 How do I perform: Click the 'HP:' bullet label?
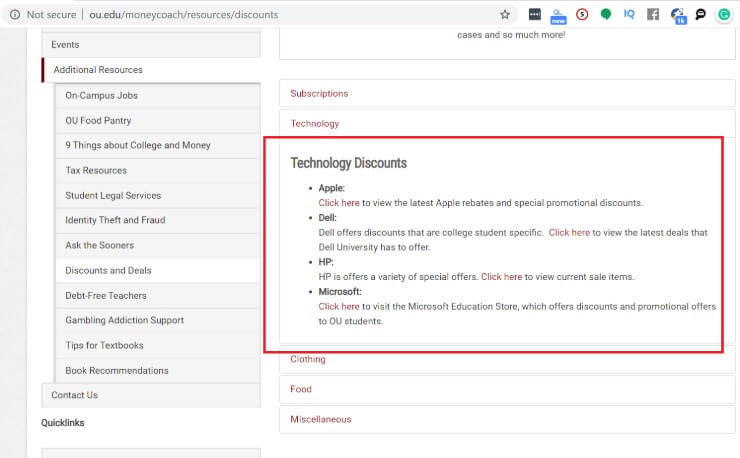click(x=326, y=262)
